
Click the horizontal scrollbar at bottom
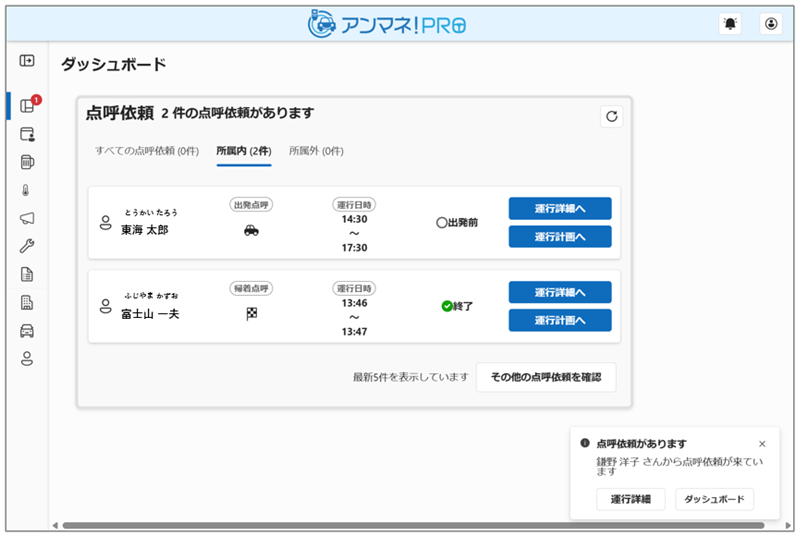point(400,525)
